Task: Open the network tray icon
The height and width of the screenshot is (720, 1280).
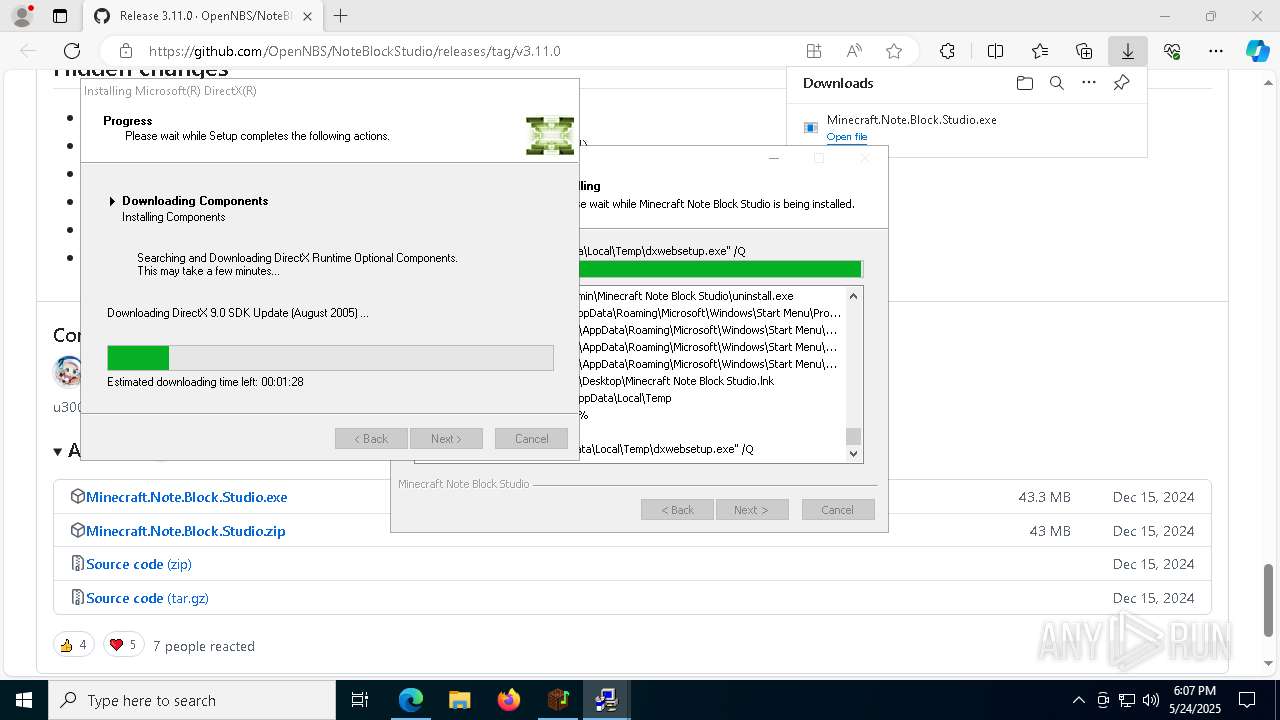Action: (x=1127, y=700)
